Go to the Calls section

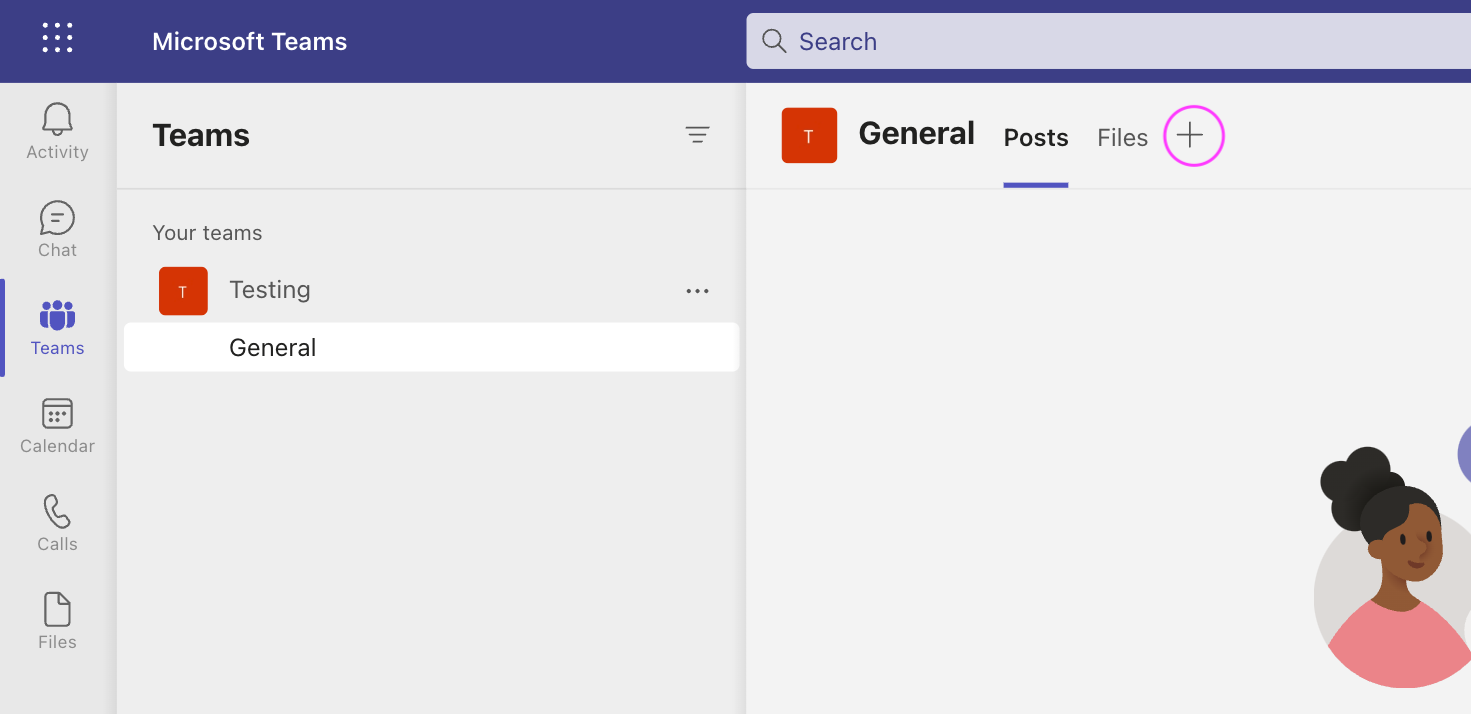pos(57,521)
